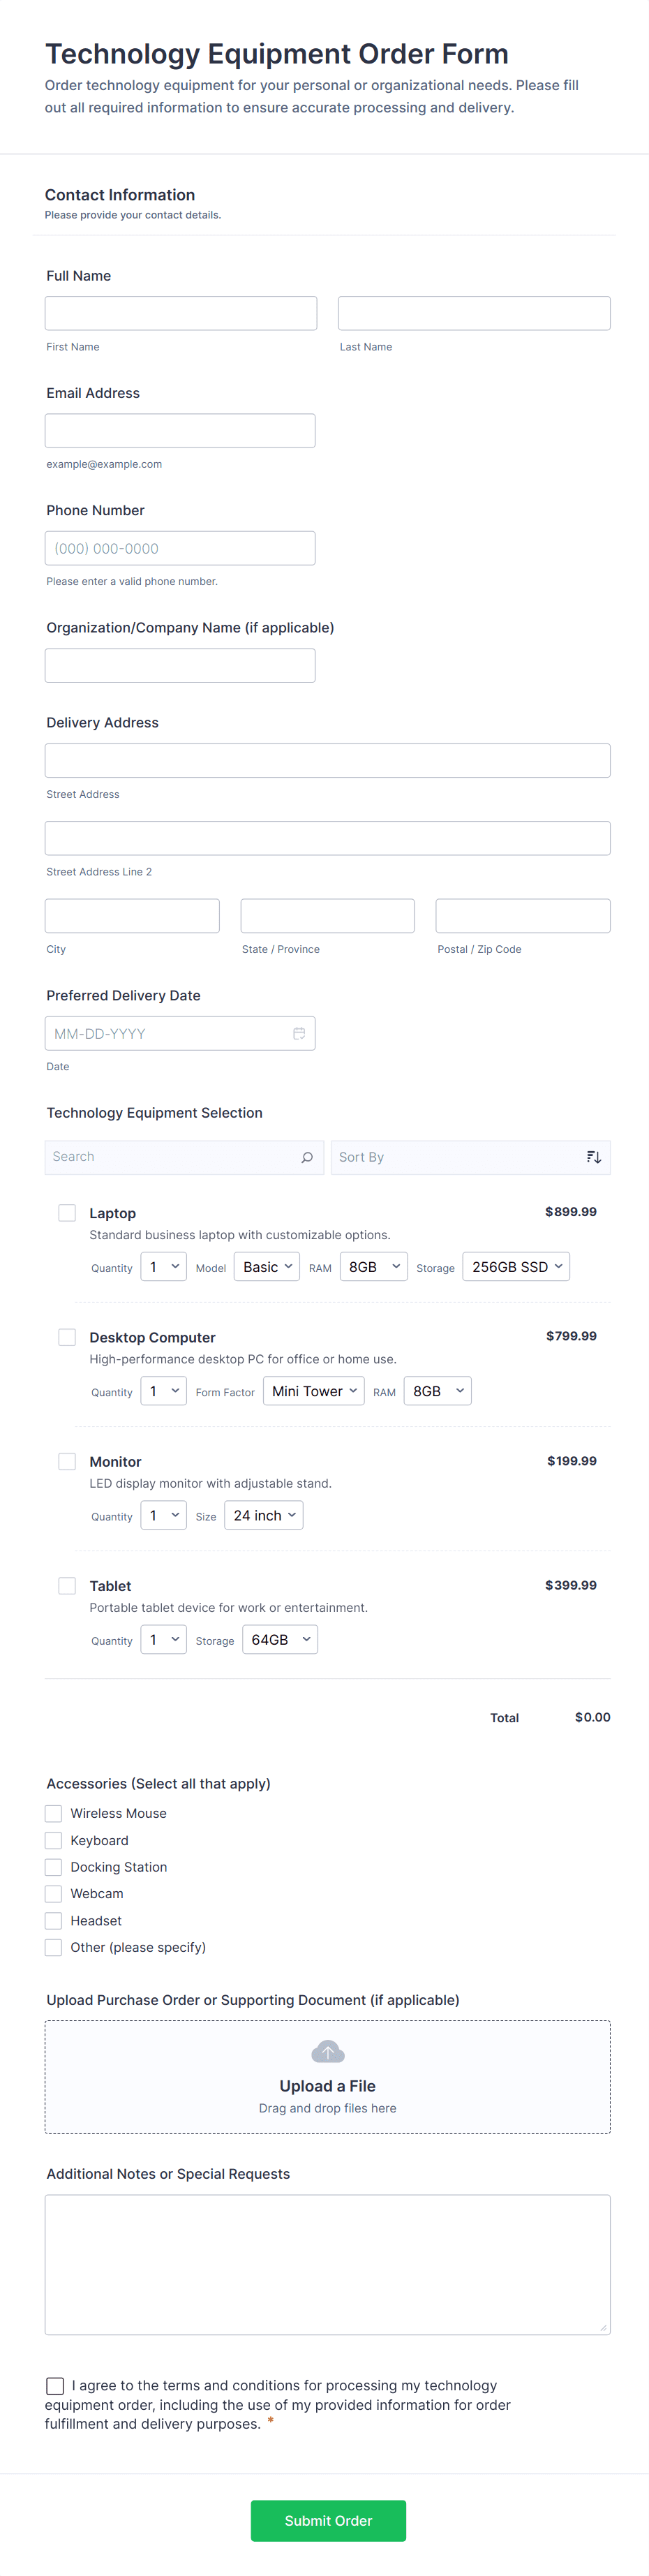This screenshot has height=2576, width=649.
Task: Expand the 256GB SSD storage dropdown
Action: coord(516,1266)
